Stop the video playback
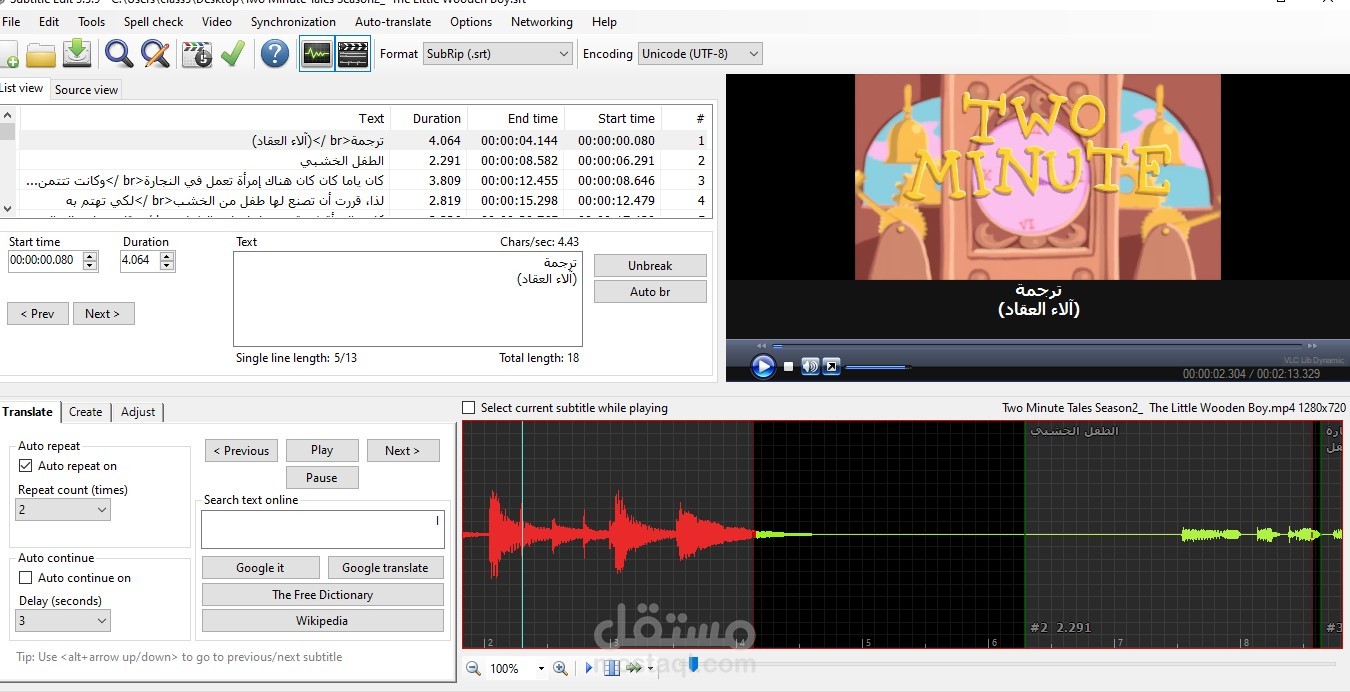 coord(788,367)
